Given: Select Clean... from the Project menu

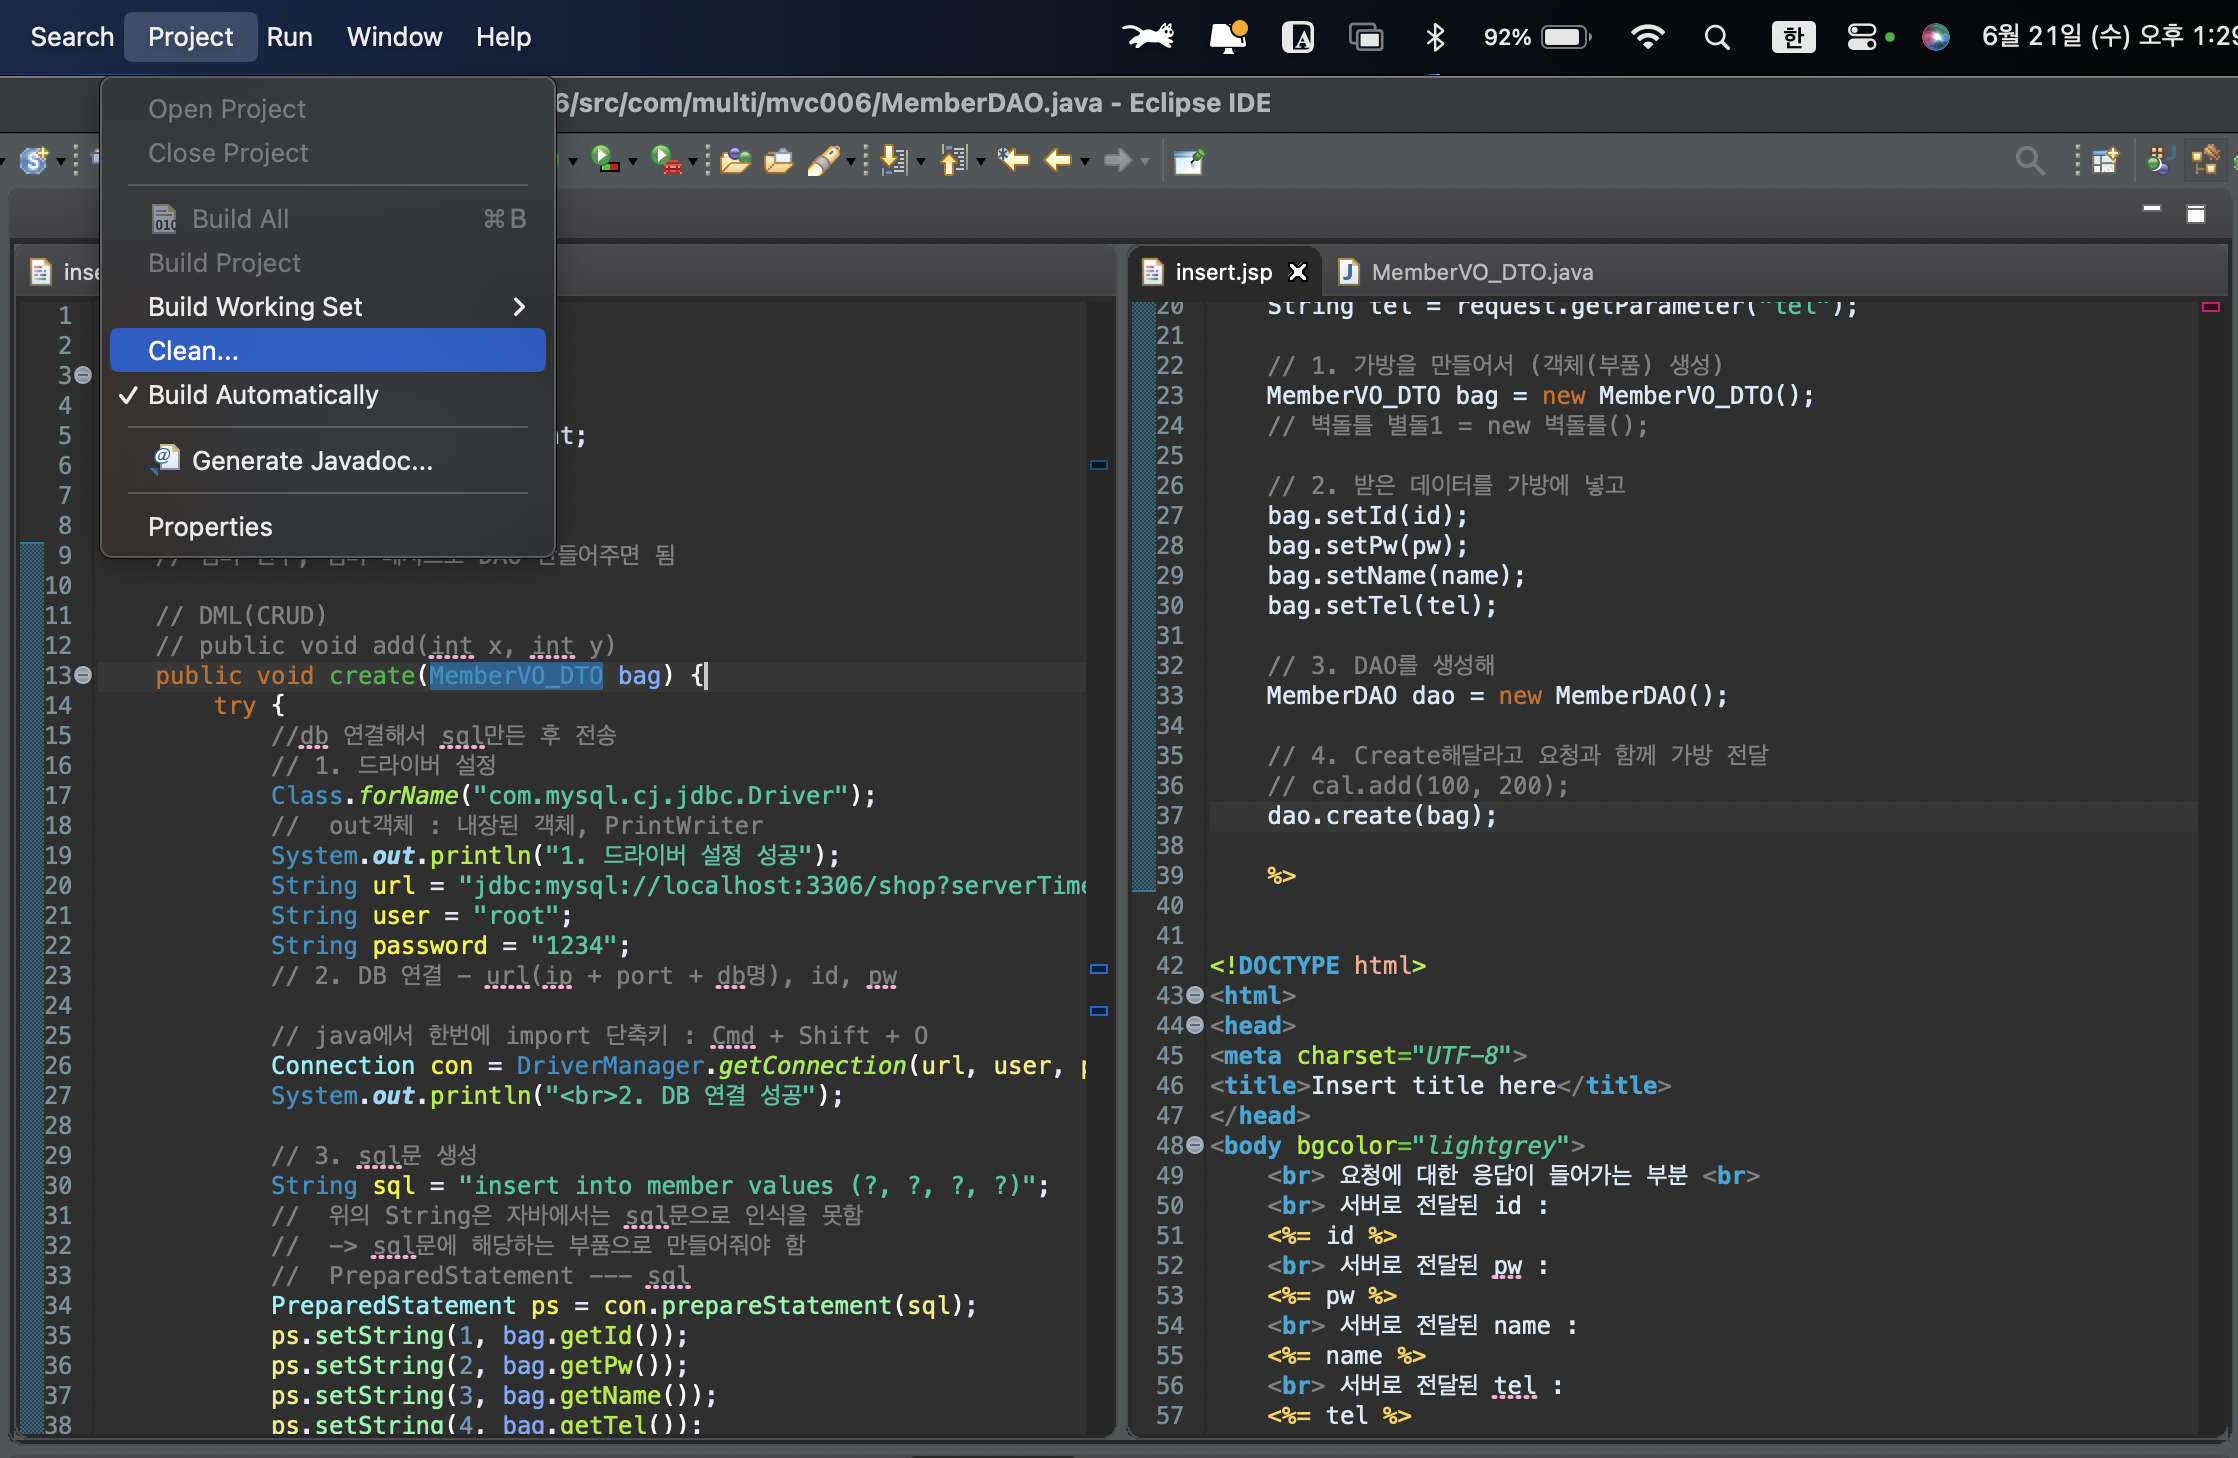Looking at the screenshot, I should [193, 351].
